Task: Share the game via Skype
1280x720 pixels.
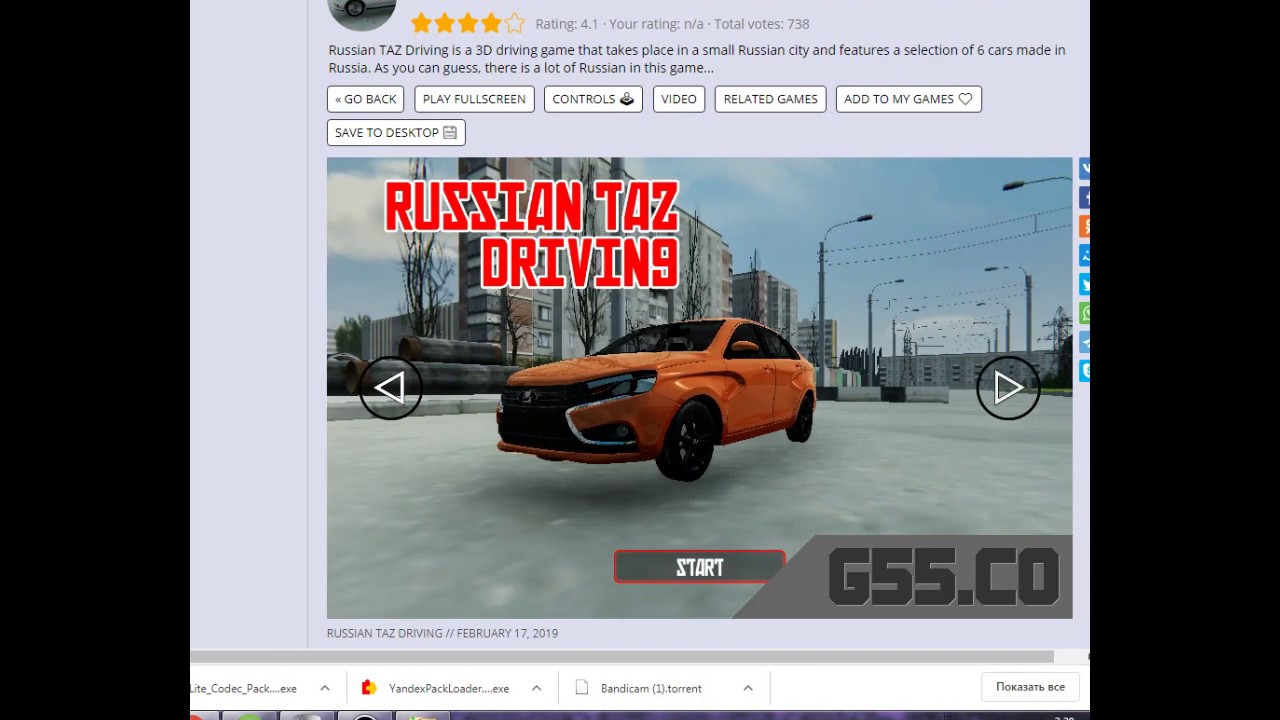Action: click(x=1084, y=370)
